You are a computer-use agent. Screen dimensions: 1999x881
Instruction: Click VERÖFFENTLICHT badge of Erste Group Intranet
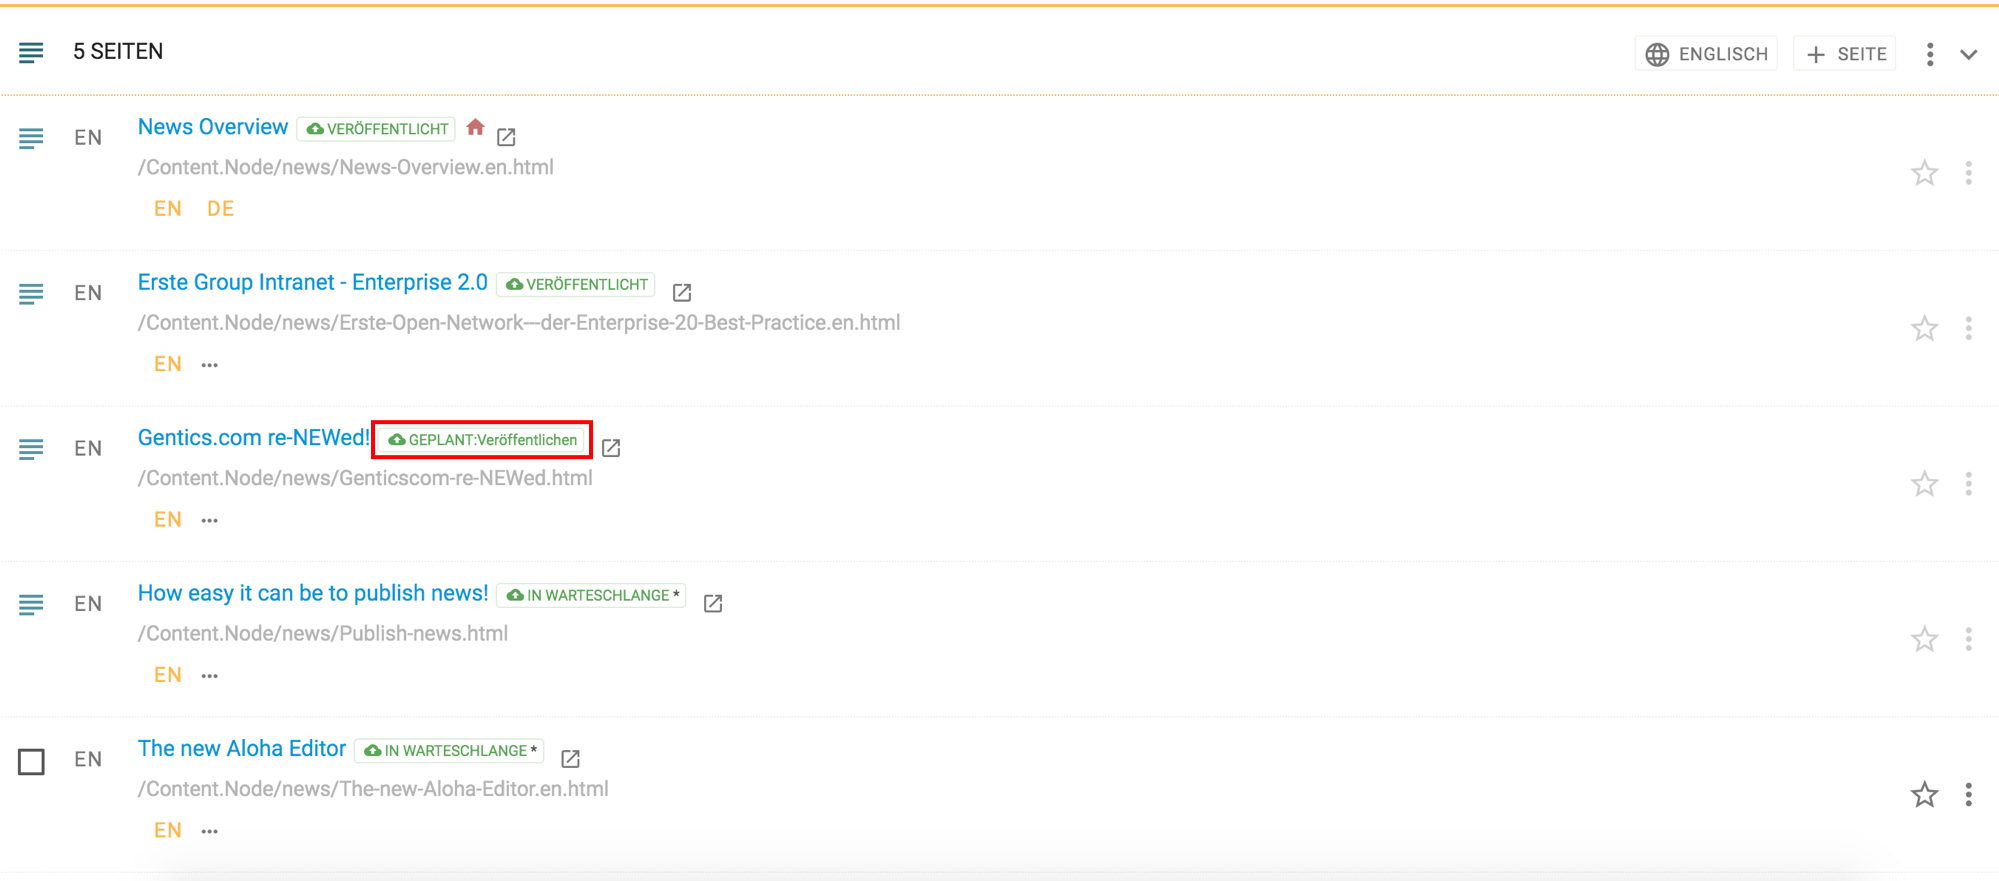click(576, 284)
